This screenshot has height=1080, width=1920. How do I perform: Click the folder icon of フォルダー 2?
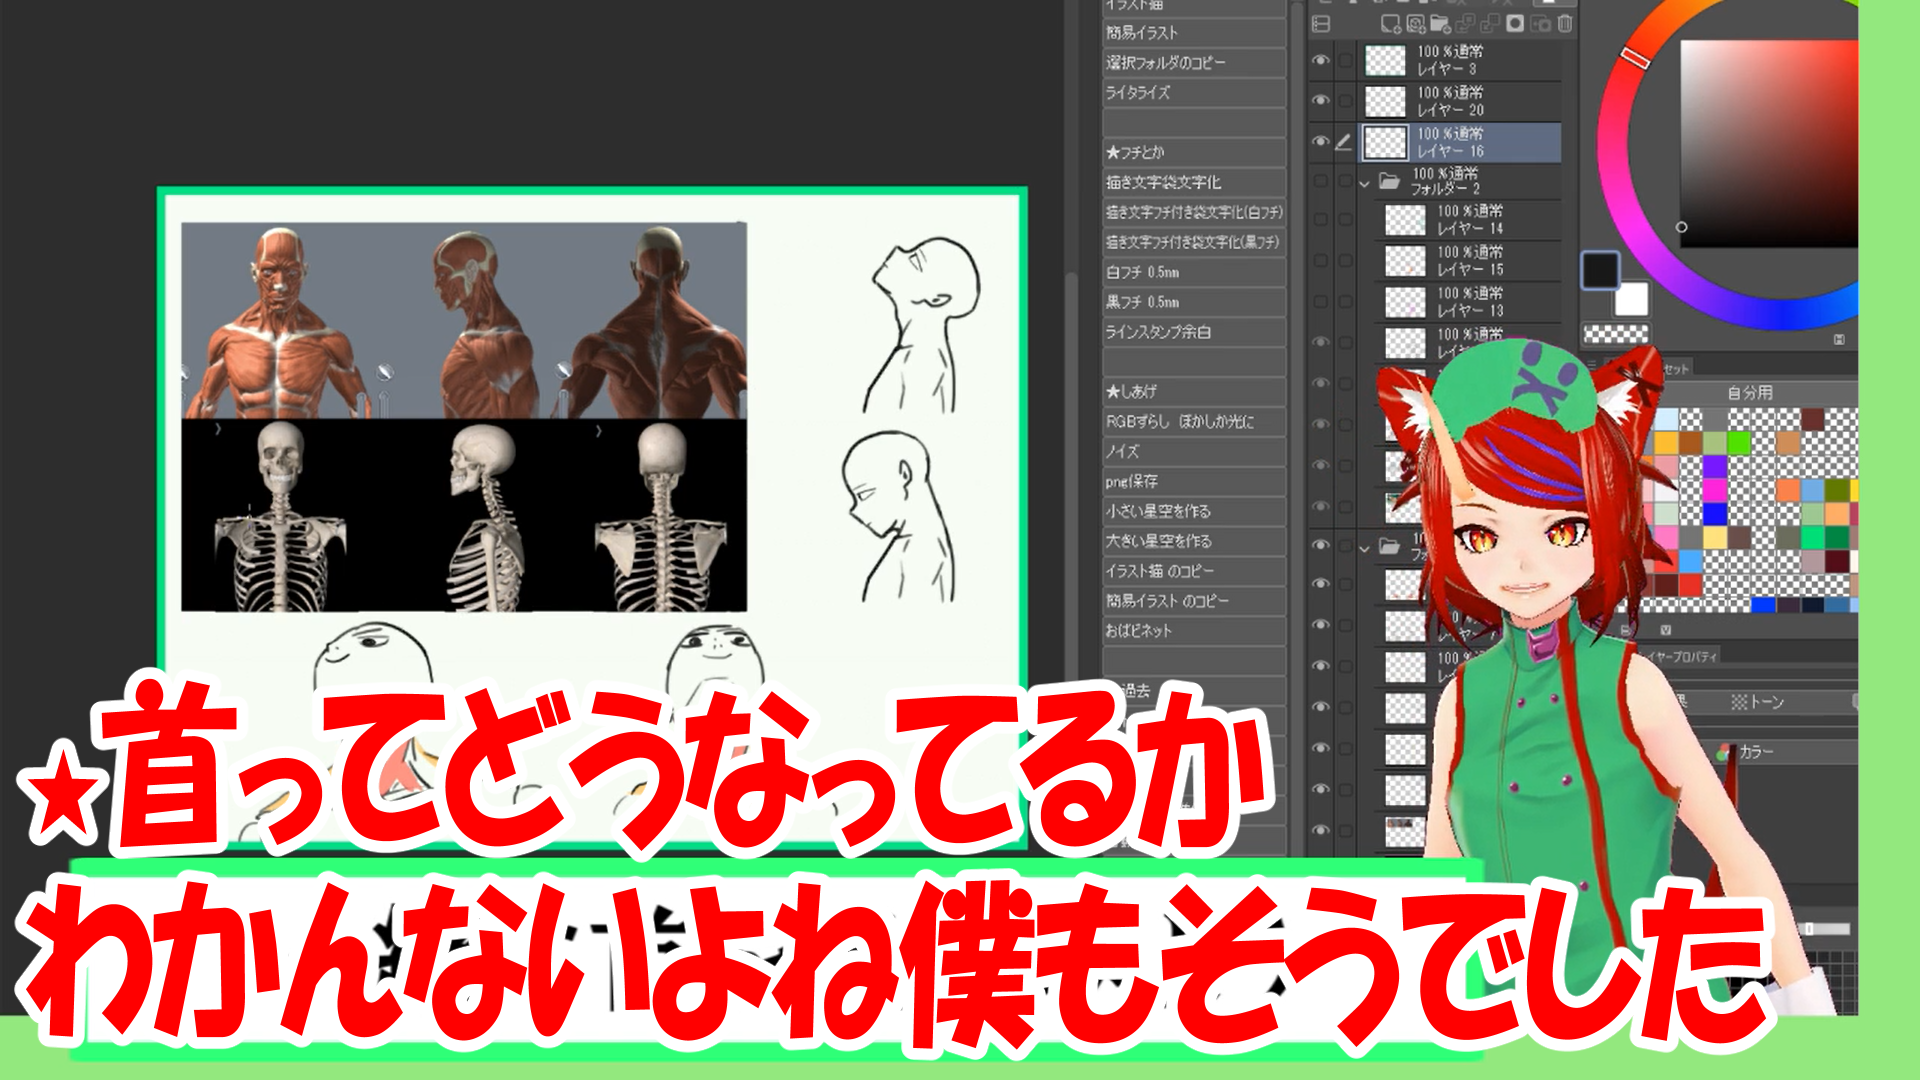pos(1389,181)
